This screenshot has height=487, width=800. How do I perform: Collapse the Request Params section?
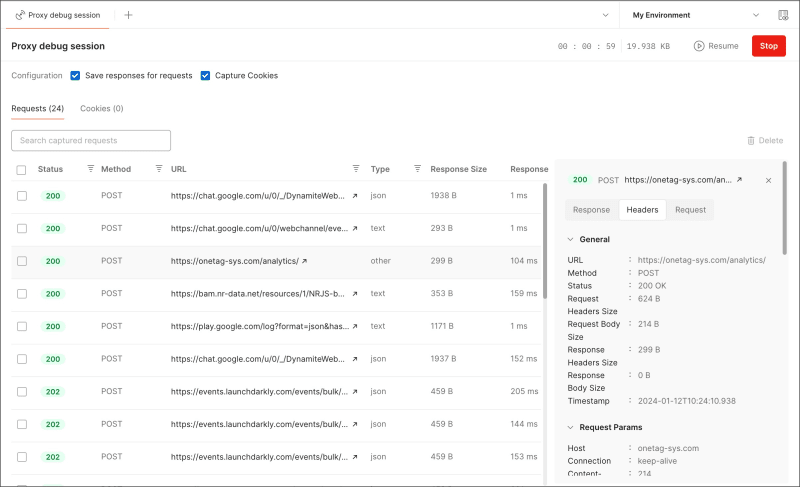pos(570,427)
